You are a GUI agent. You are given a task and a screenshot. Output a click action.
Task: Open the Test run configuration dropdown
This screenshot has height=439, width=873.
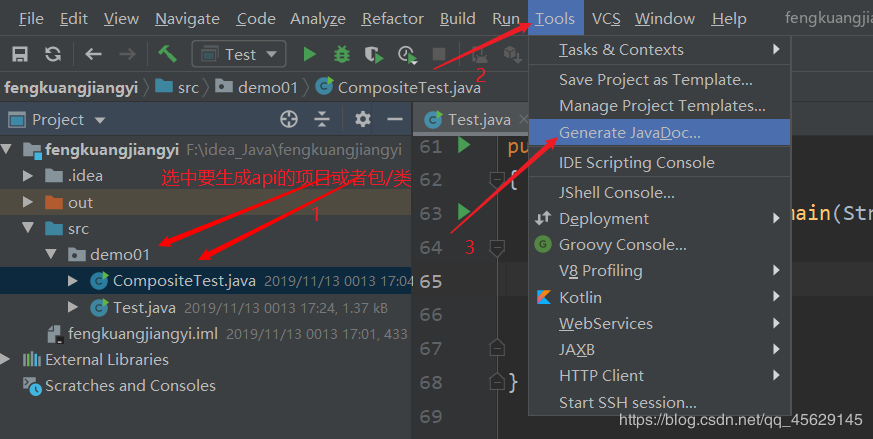pos(239,54)
